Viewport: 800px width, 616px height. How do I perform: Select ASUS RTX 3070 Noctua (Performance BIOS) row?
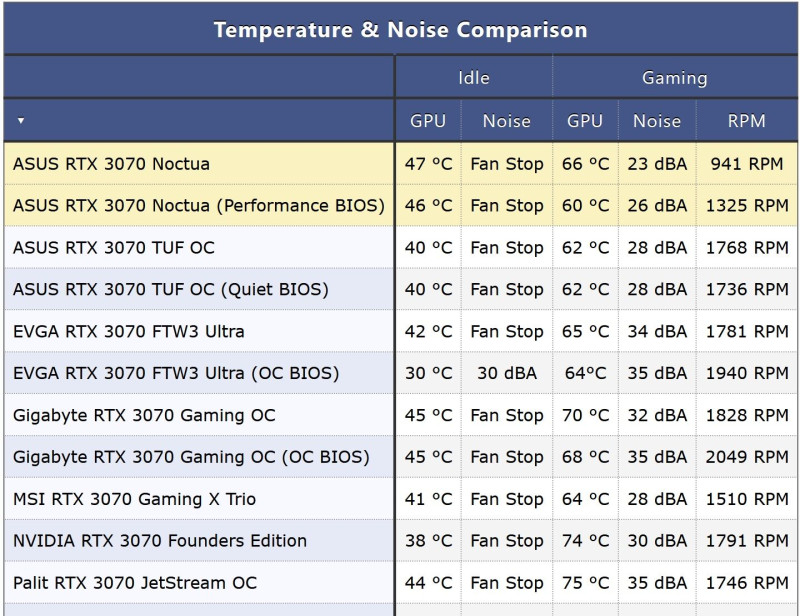(x=401, y=206)
